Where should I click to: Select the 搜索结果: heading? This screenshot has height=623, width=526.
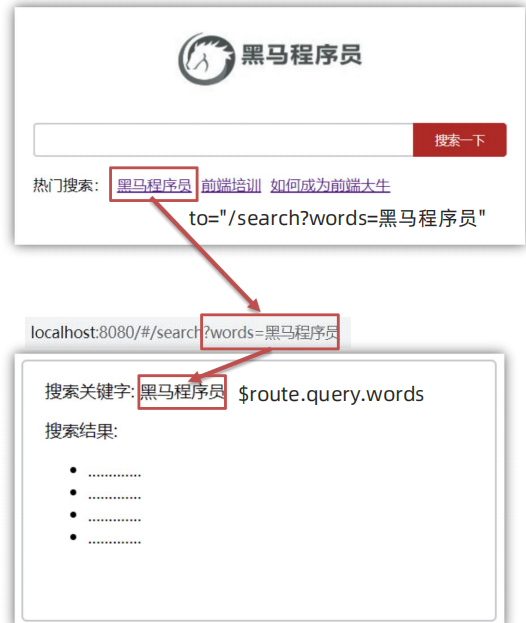tap(81, 431)
